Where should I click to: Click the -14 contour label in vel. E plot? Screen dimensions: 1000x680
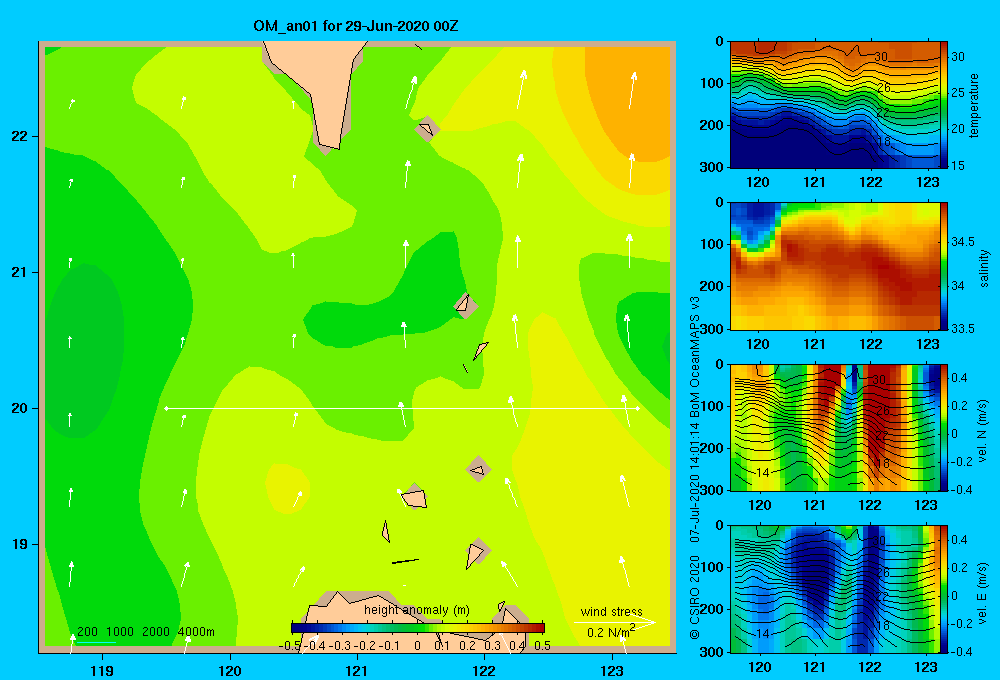pos(760,633)
